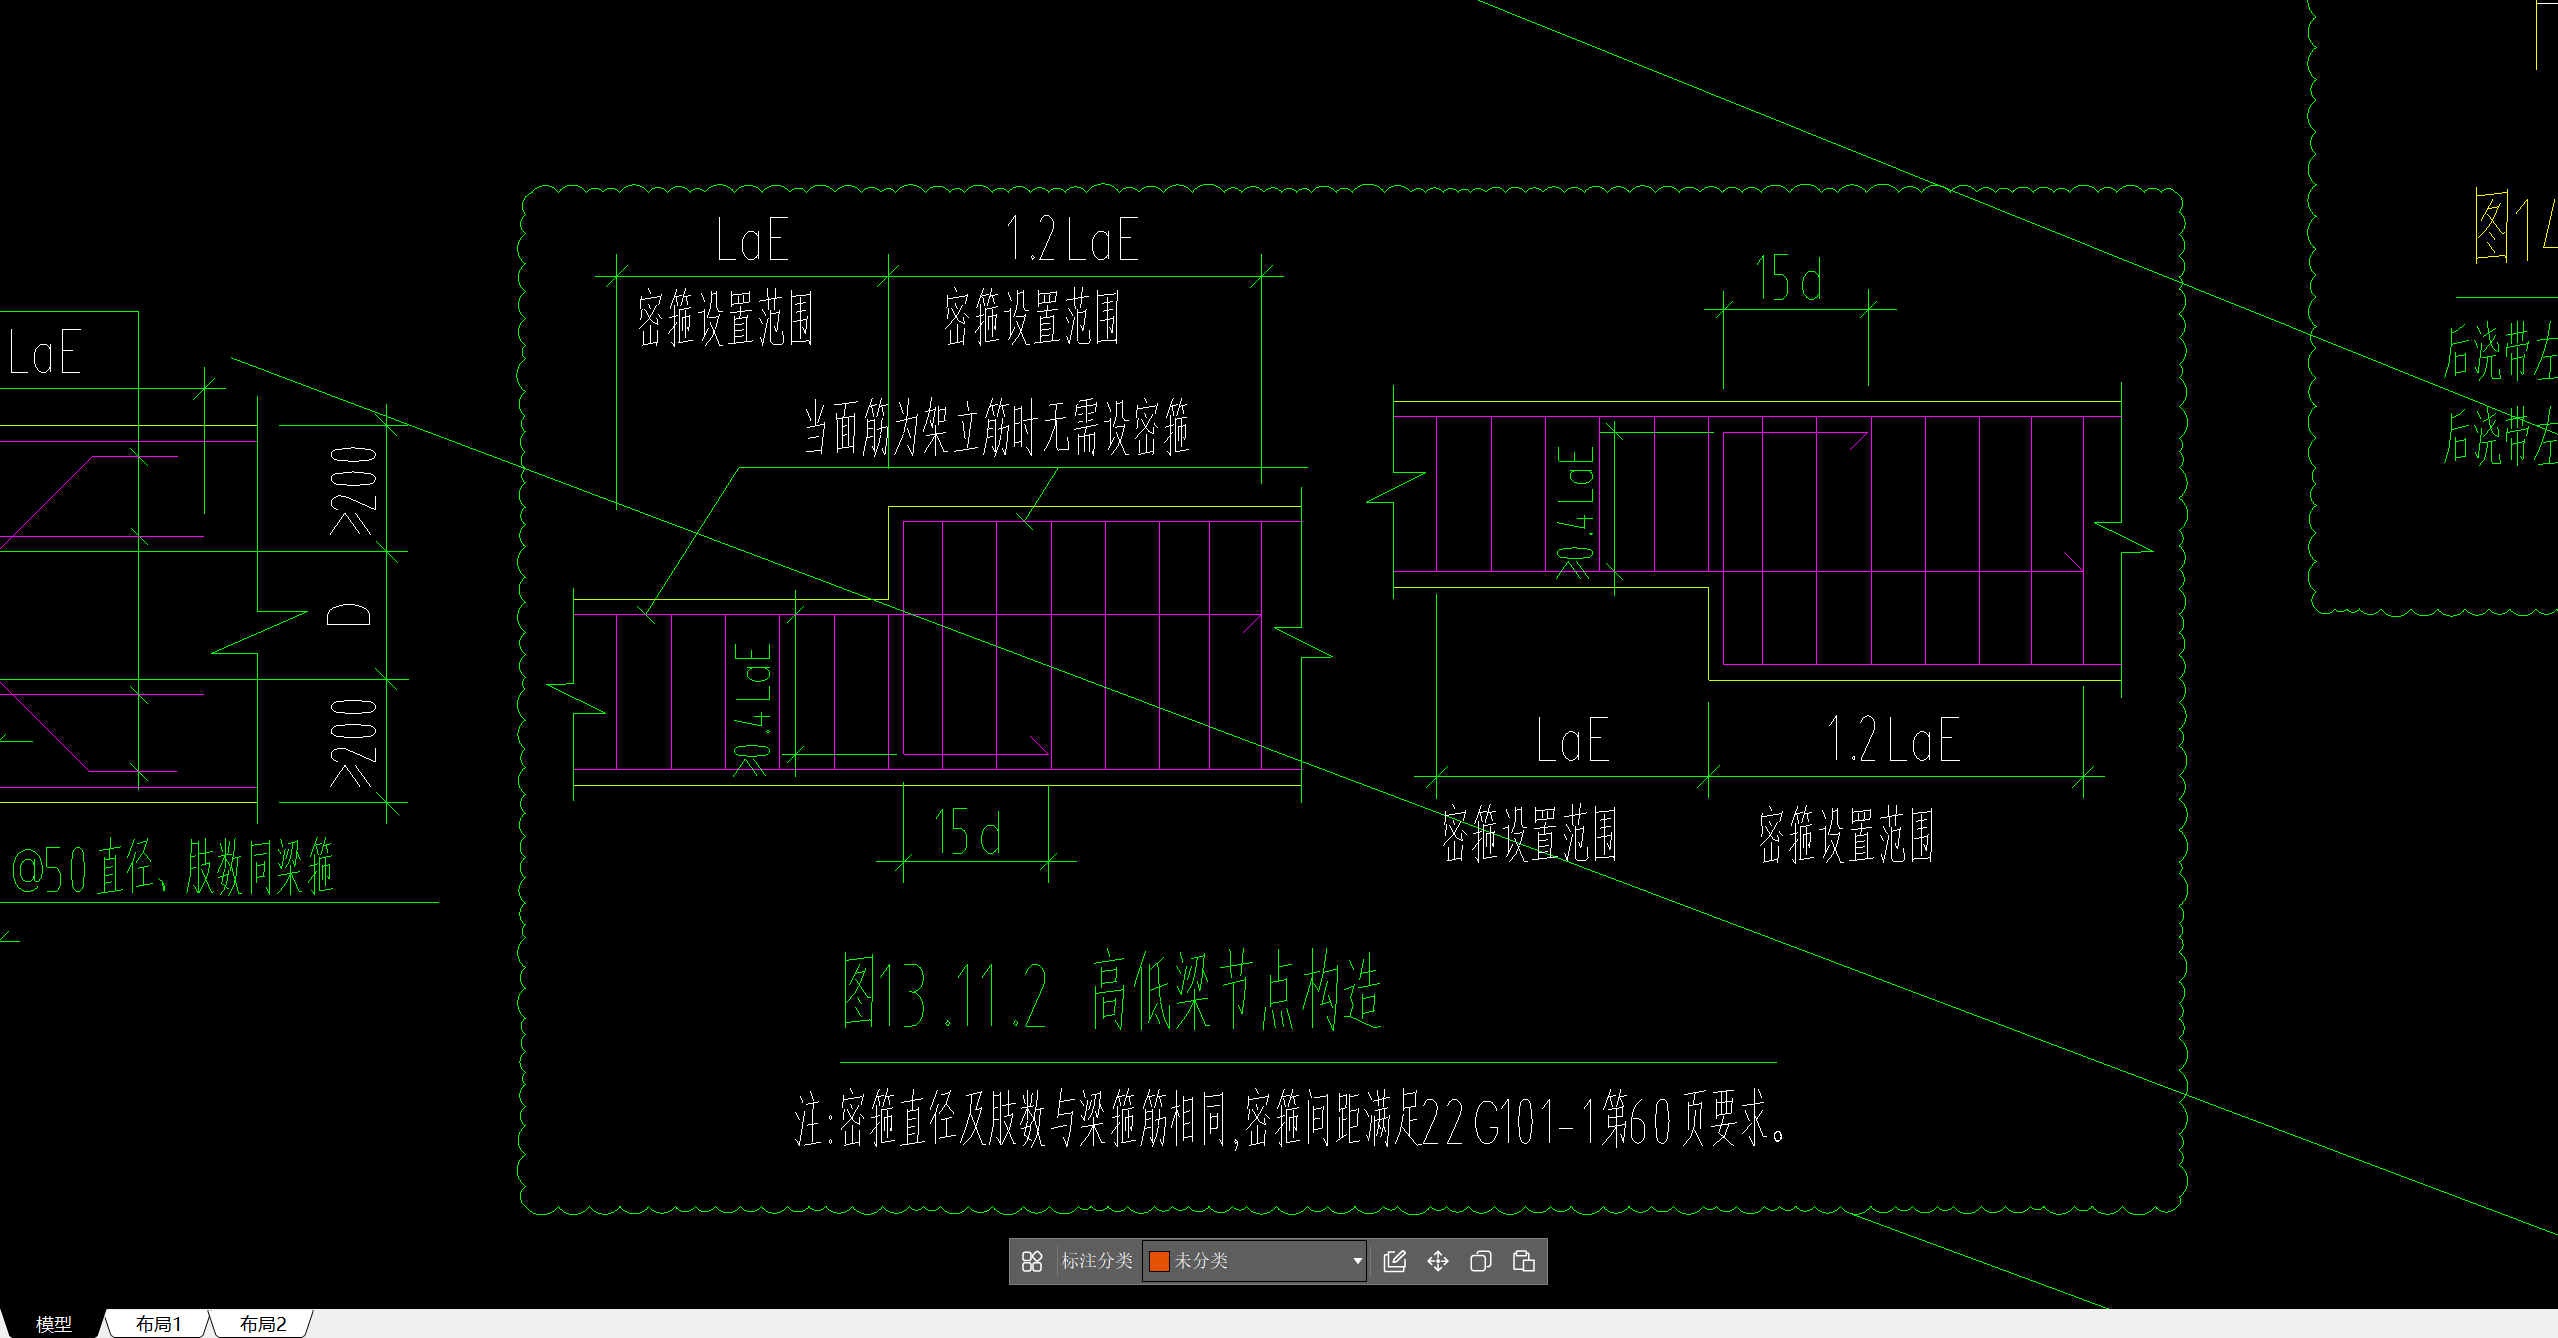Click the 标注分类 label
Screen dimensions: 2558x1338
tap(1097, 1261)
